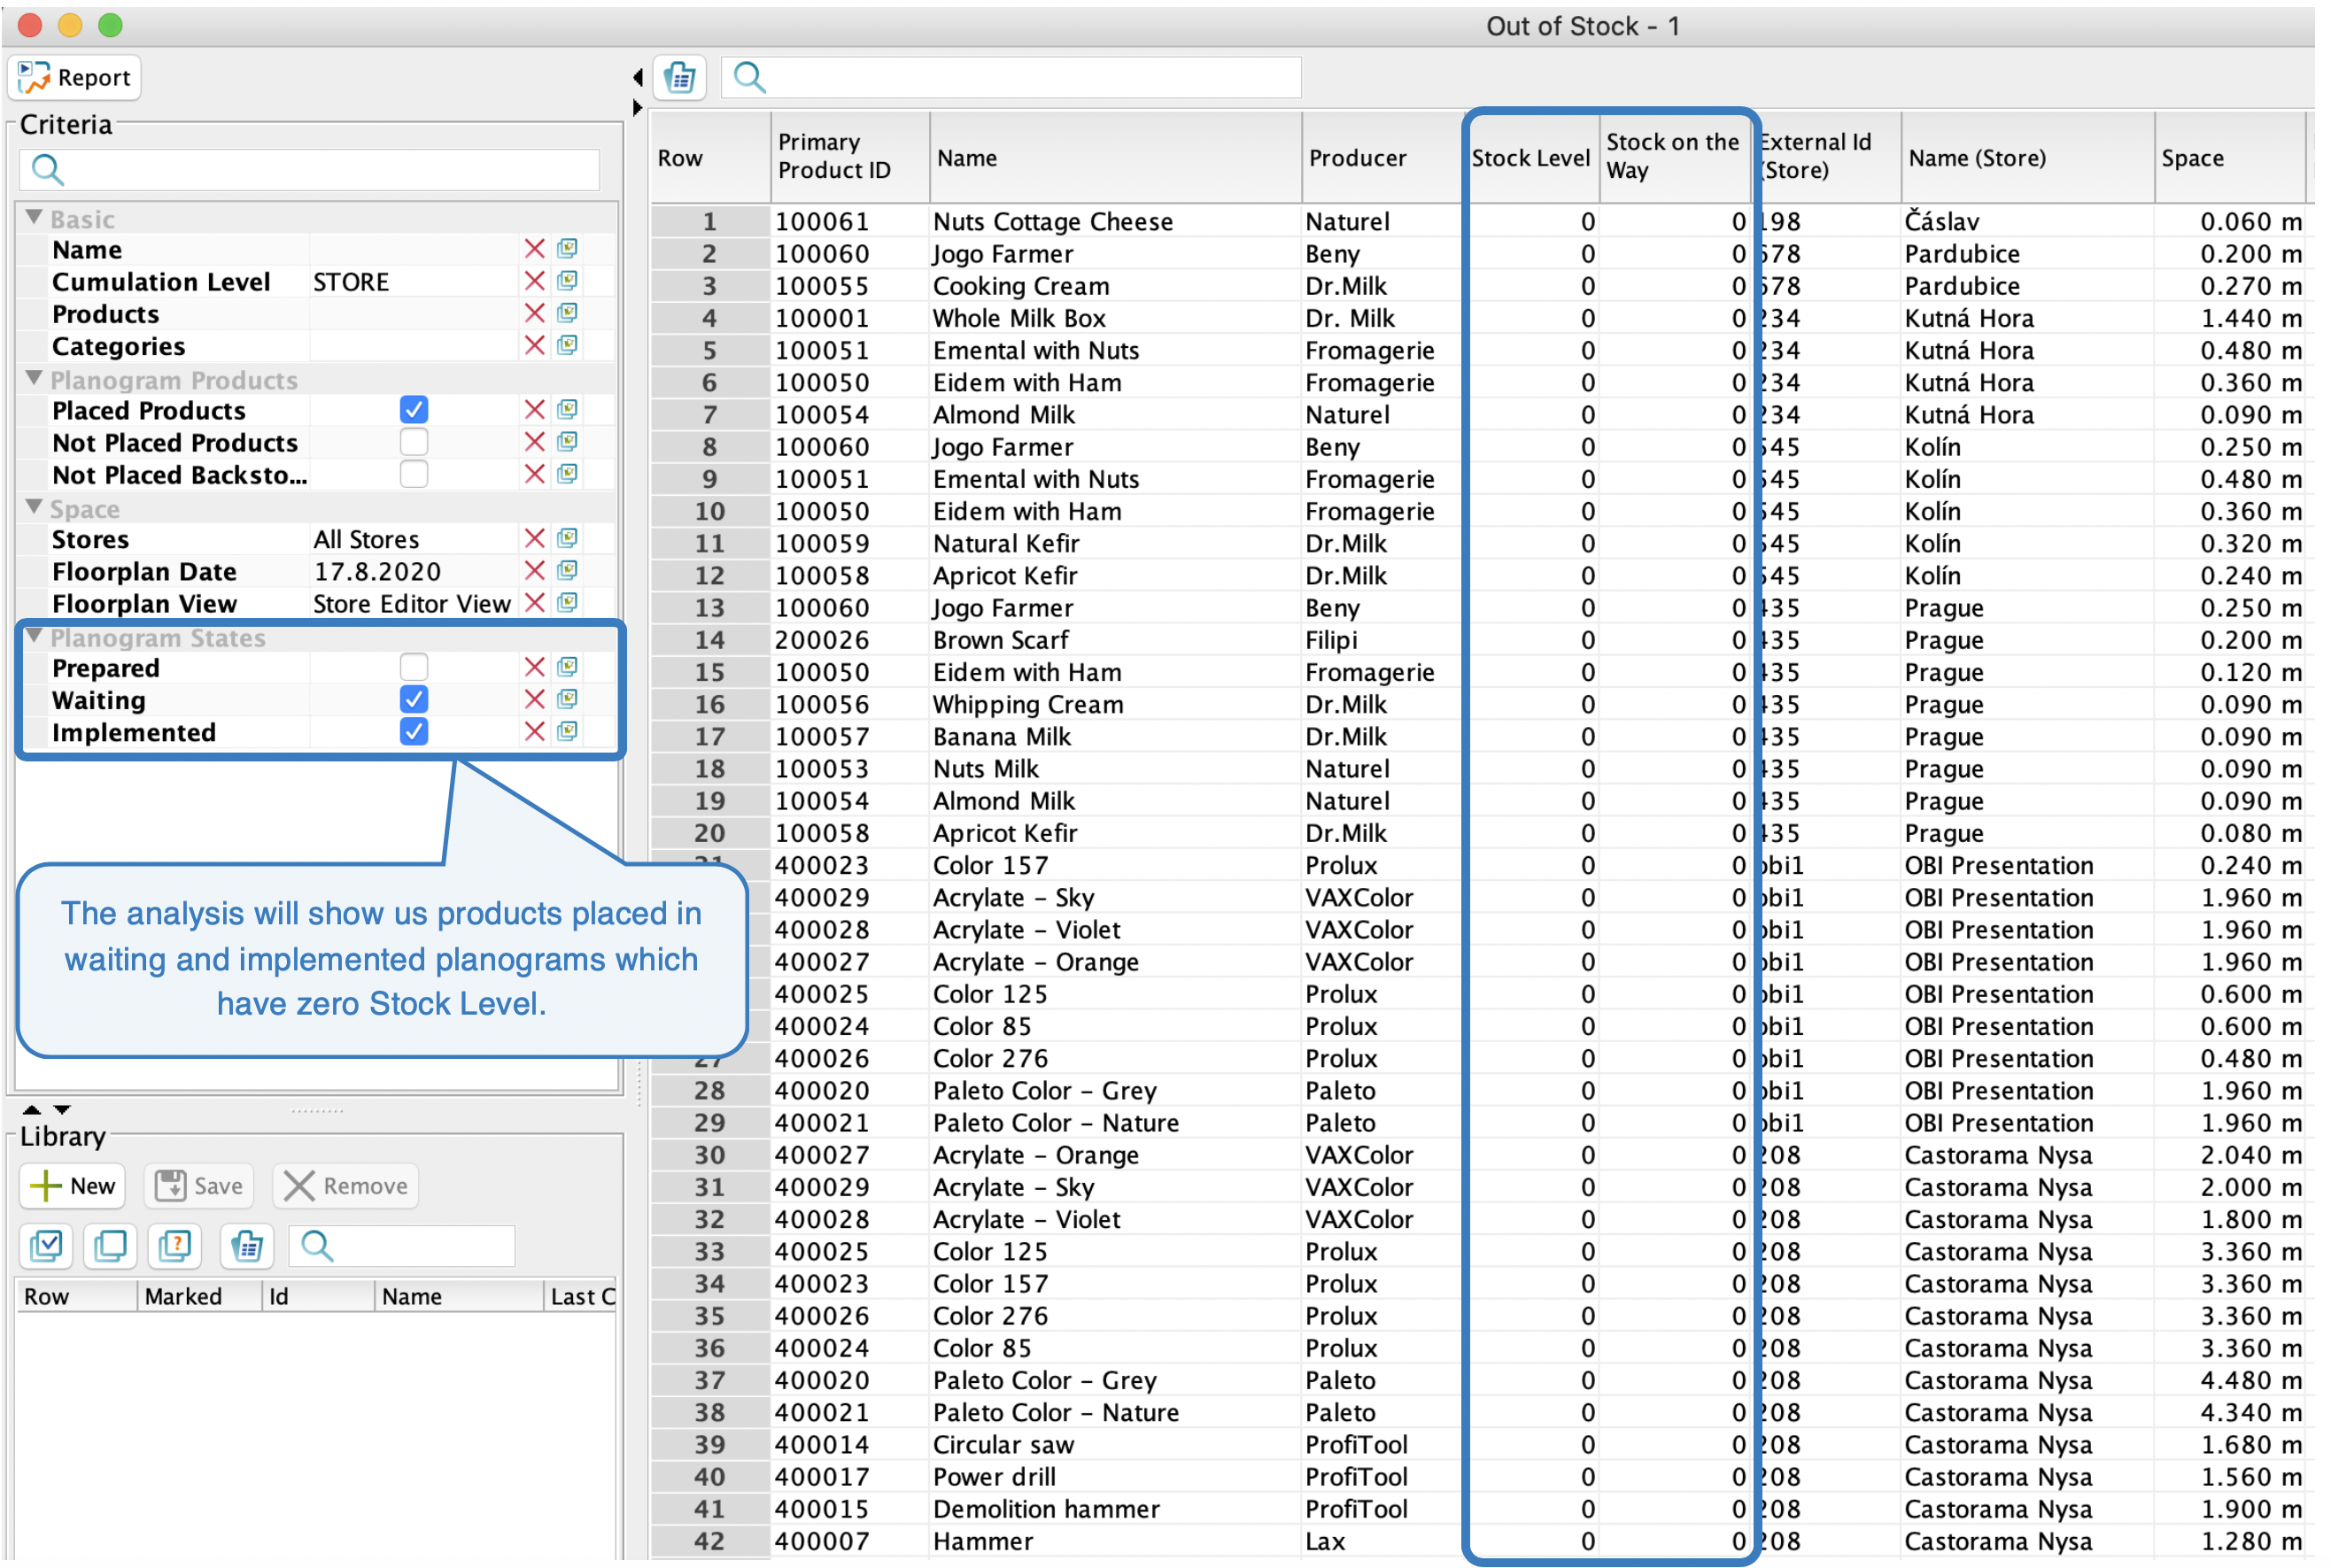Click red X clear icon for Cumulation Level
The image size is (2331, 1568).
pos(534,282)
